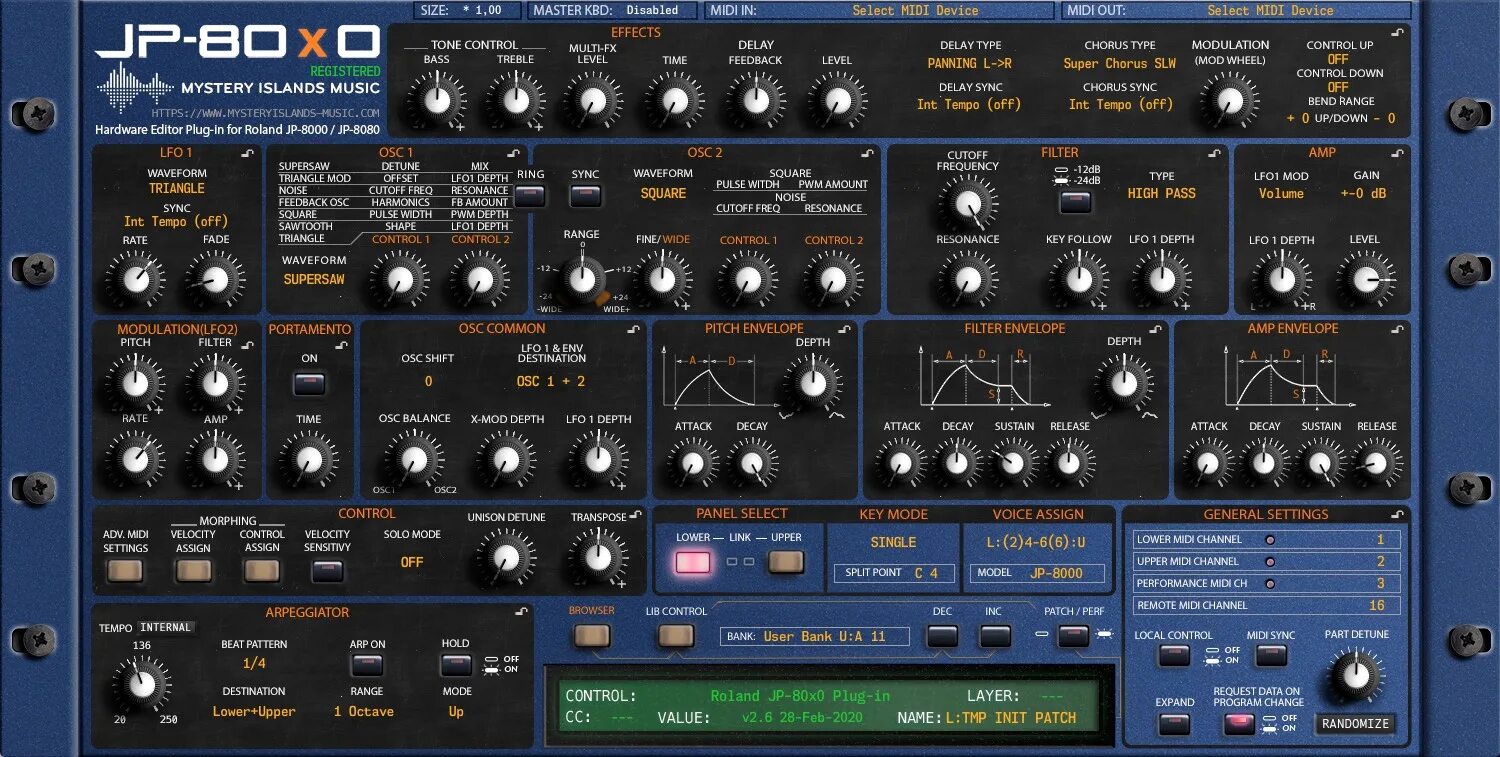1500x757 pixels.
Task: Click the PART DETUNE knob
Action: (x=1355, y=674)
